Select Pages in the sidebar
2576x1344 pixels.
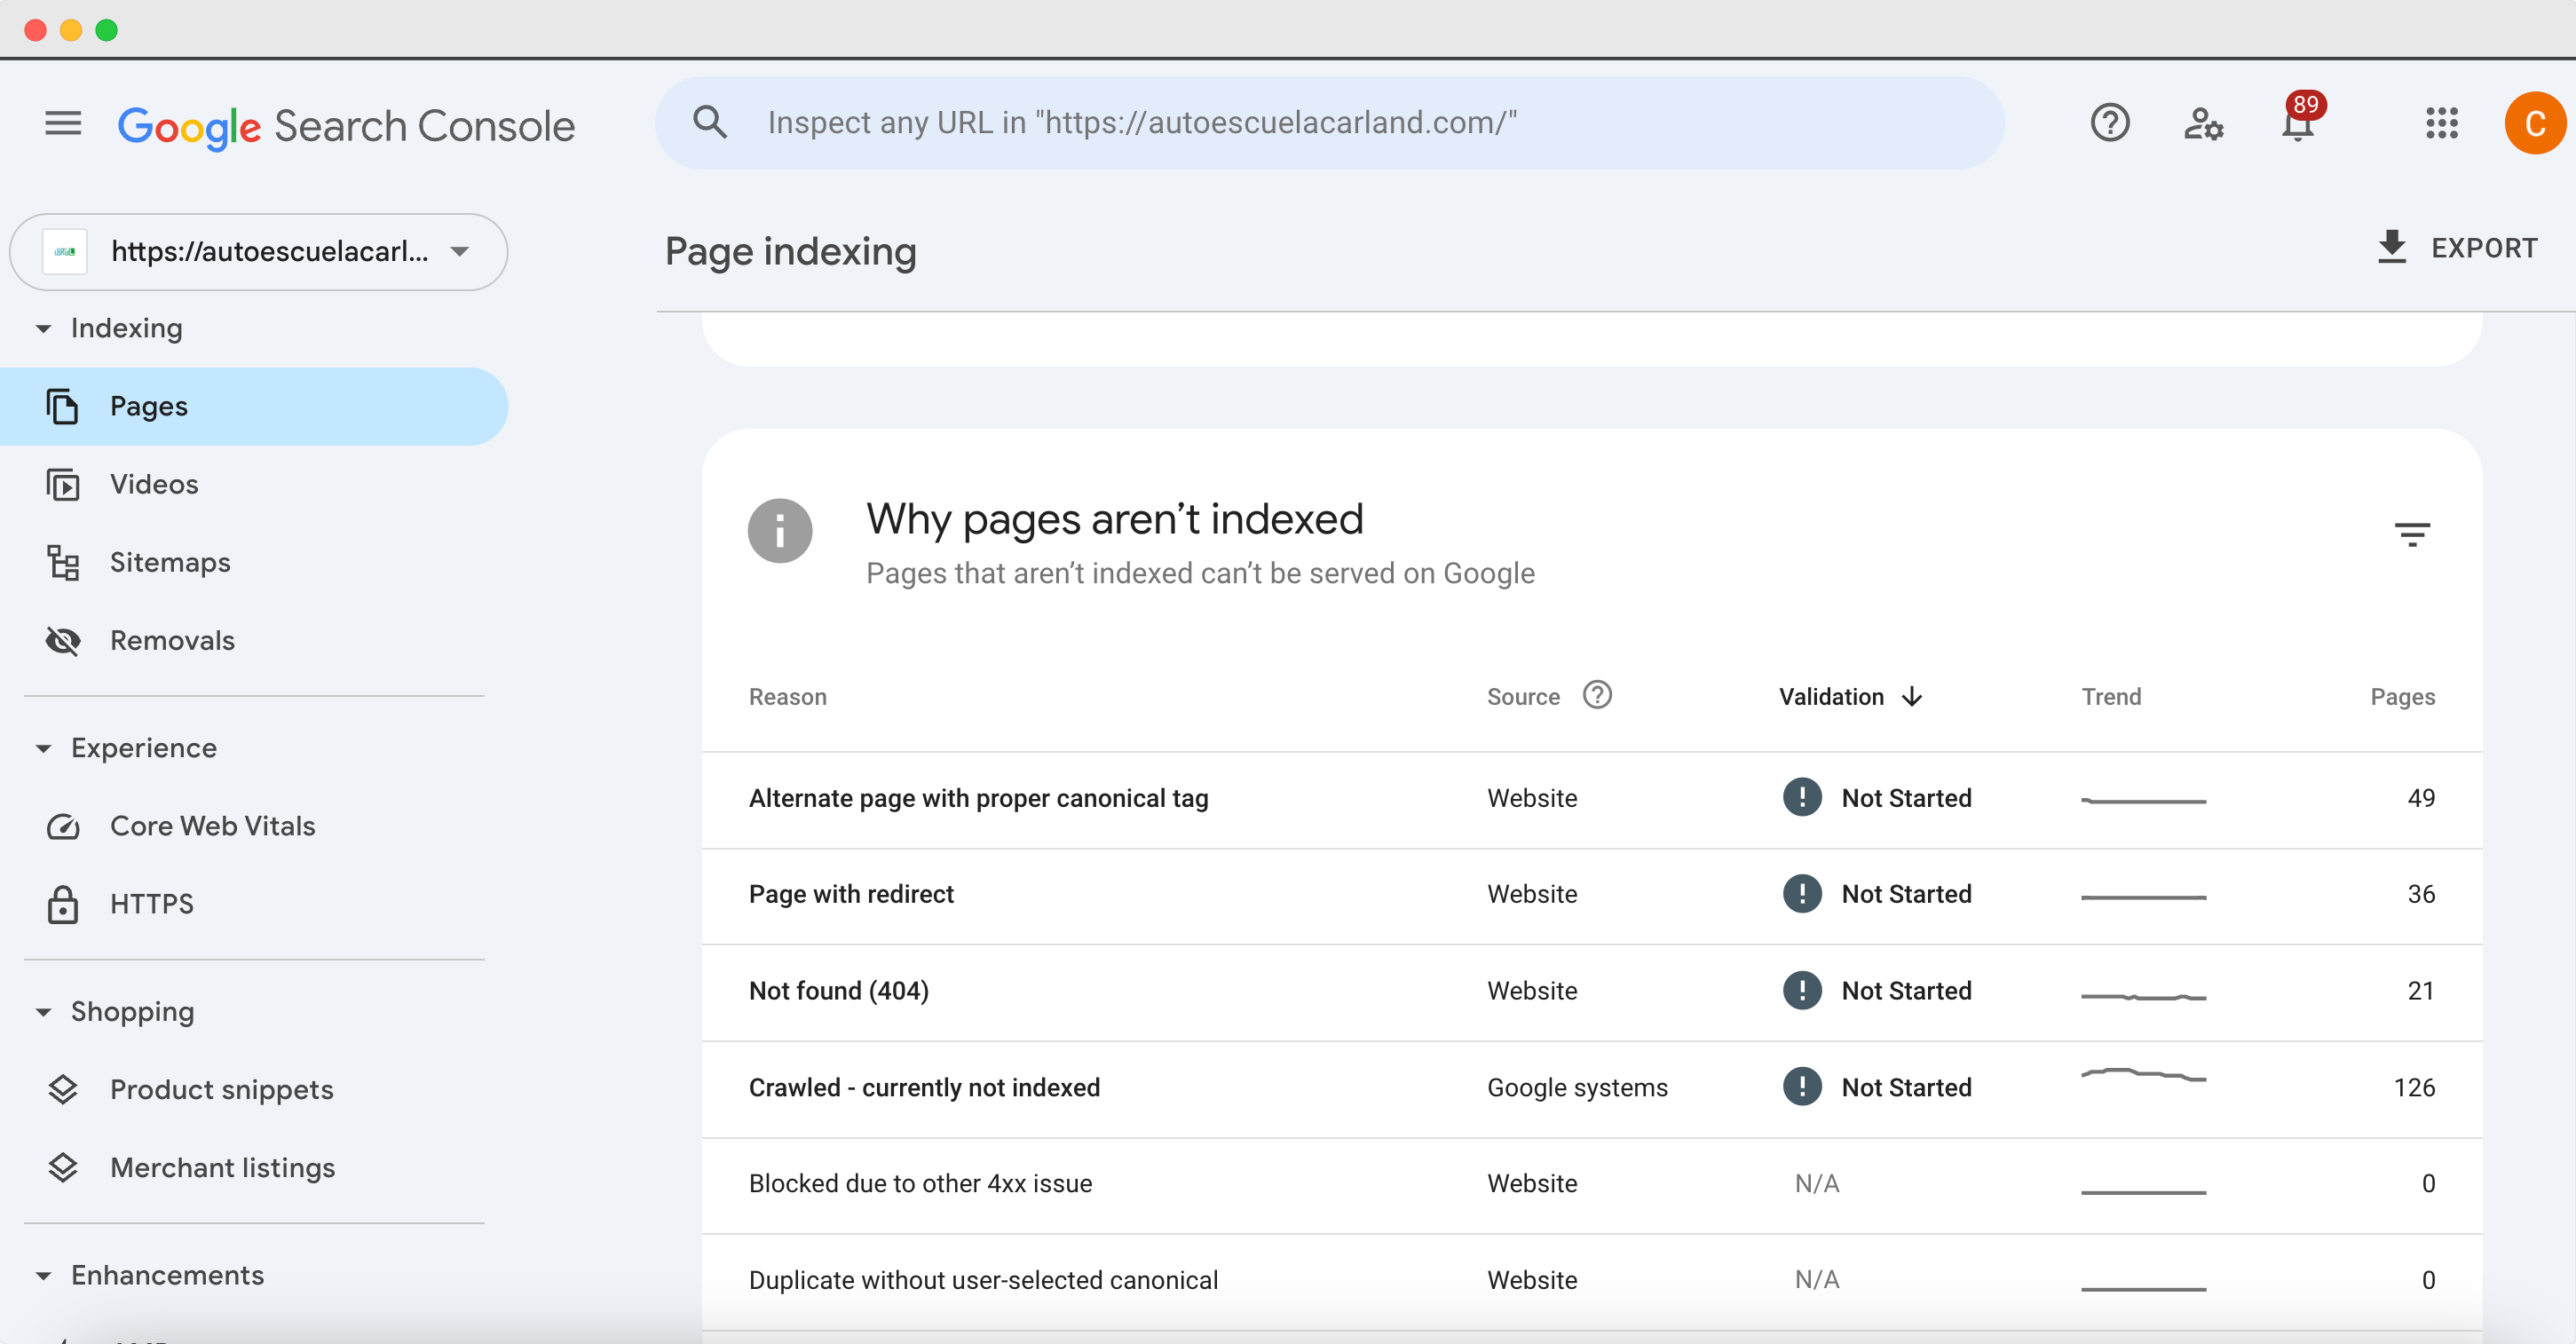click(x=254, y=406)
